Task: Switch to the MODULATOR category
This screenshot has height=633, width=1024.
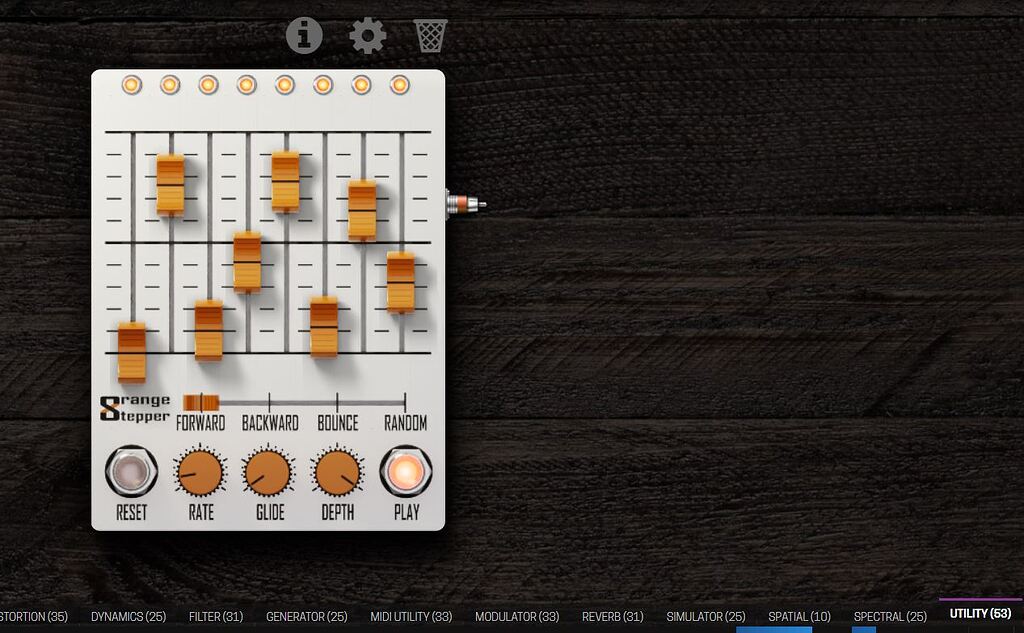Action: pyautogui.click(x=517, y=617)
